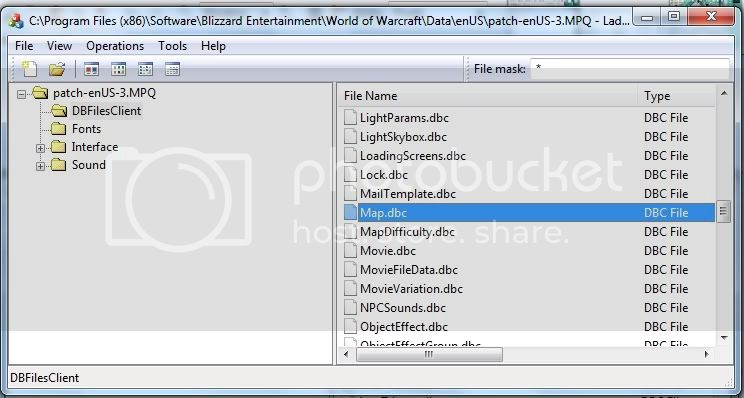
Task: Switch to list view toolbar button
Action: (145, 69)
